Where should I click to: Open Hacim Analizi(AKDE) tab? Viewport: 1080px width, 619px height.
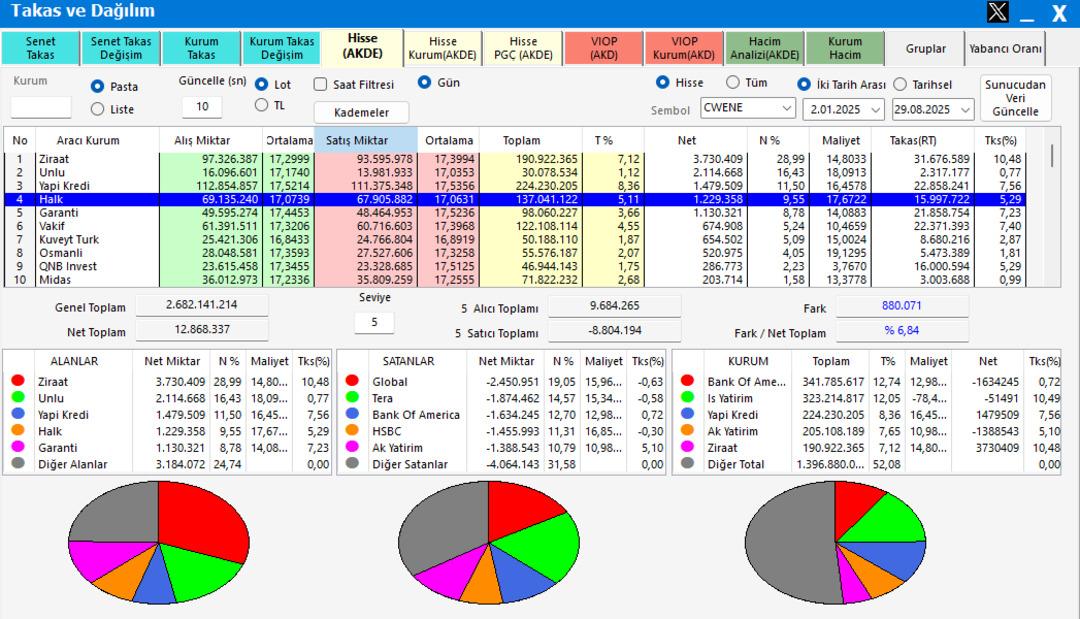click(765, 48)
